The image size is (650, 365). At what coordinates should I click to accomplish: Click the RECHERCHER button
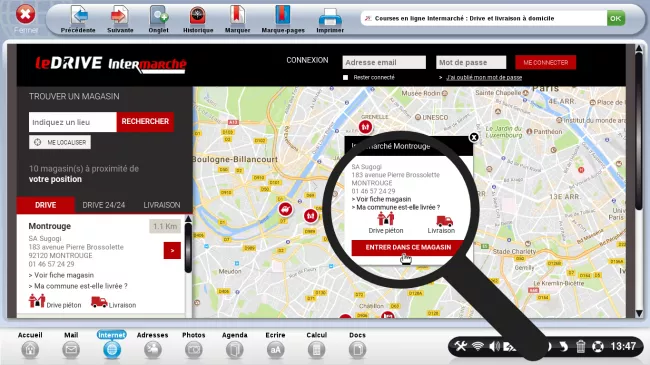(145, 122)
